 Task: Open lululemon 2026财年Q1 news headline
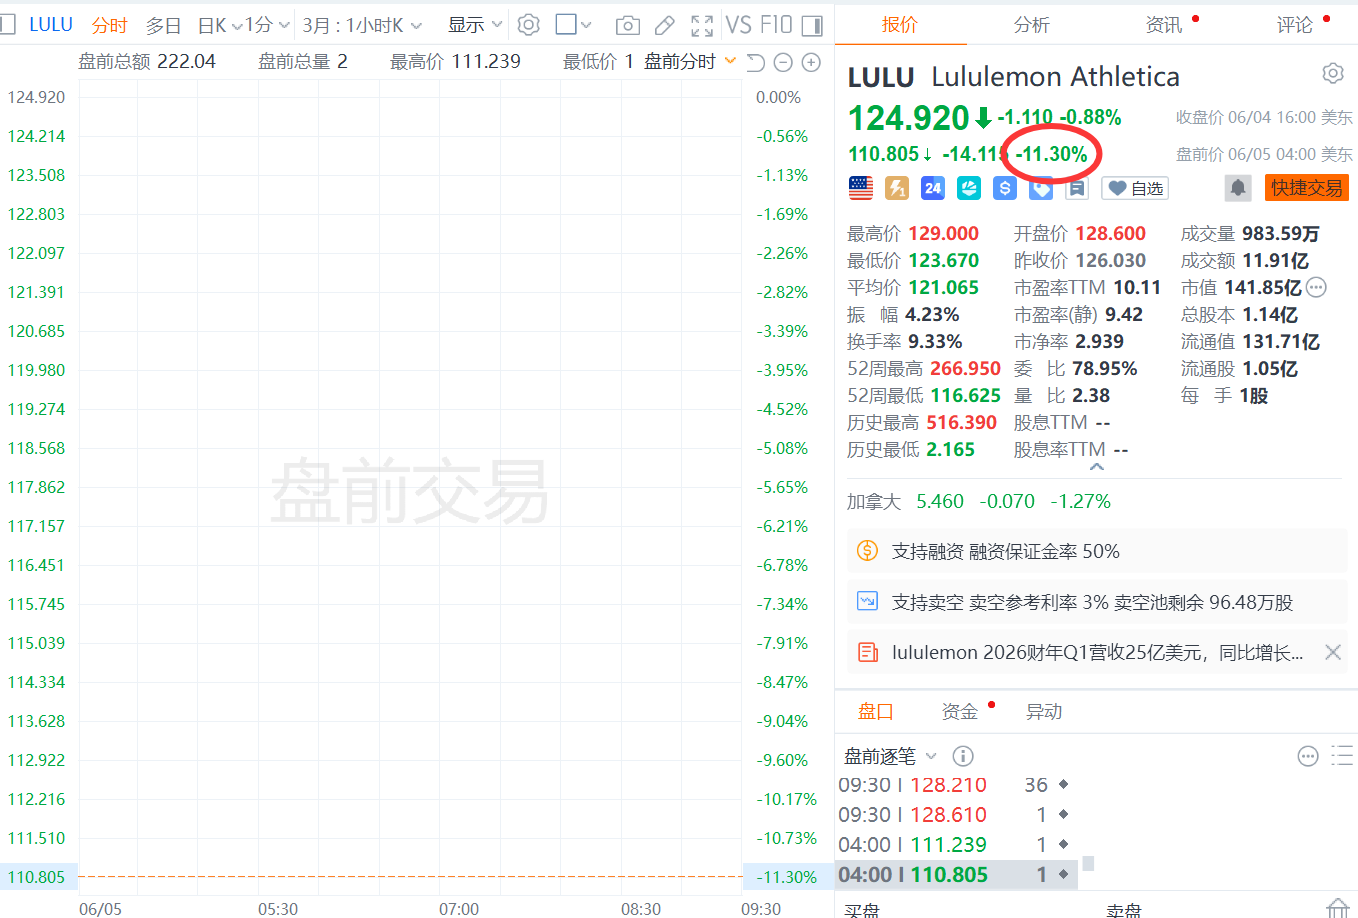(x=1097, y=653)
